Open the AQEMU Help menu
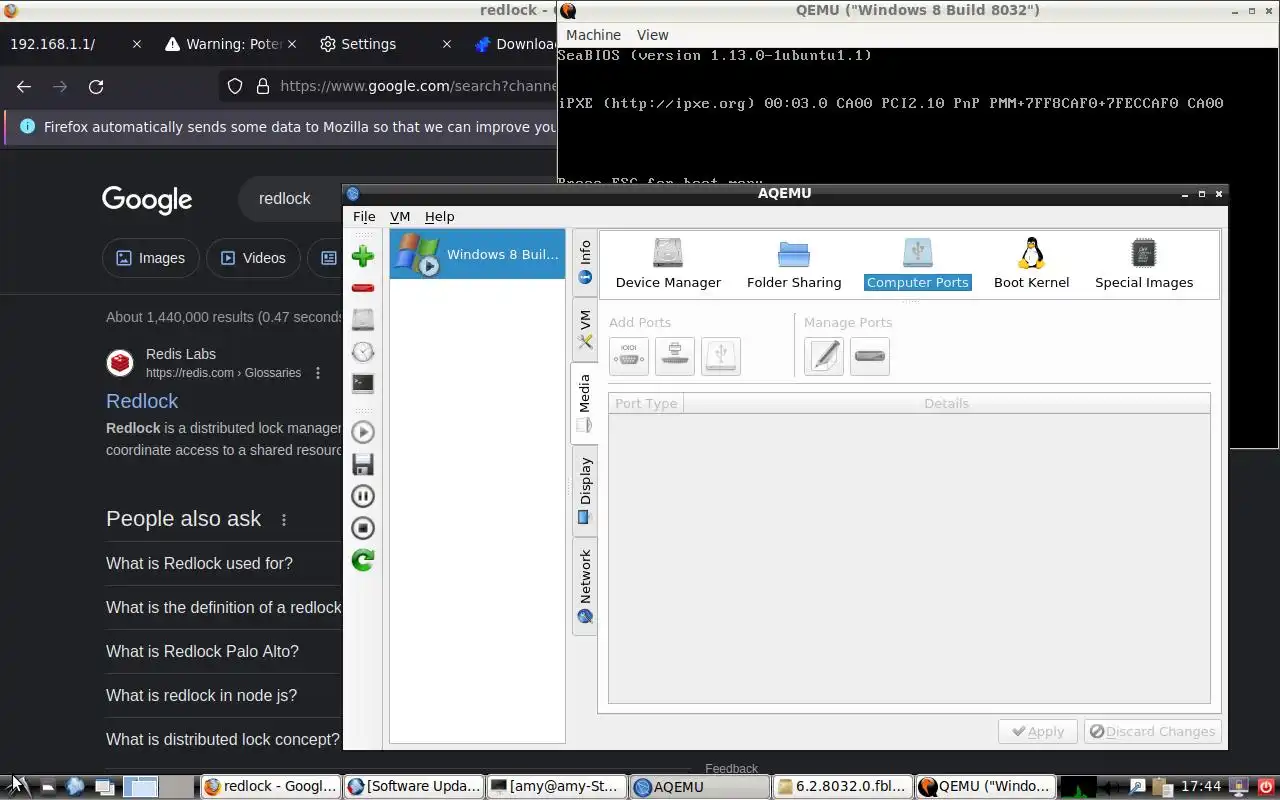The width and height of the screenshot is (1280, 800). (x=439, y=216)
